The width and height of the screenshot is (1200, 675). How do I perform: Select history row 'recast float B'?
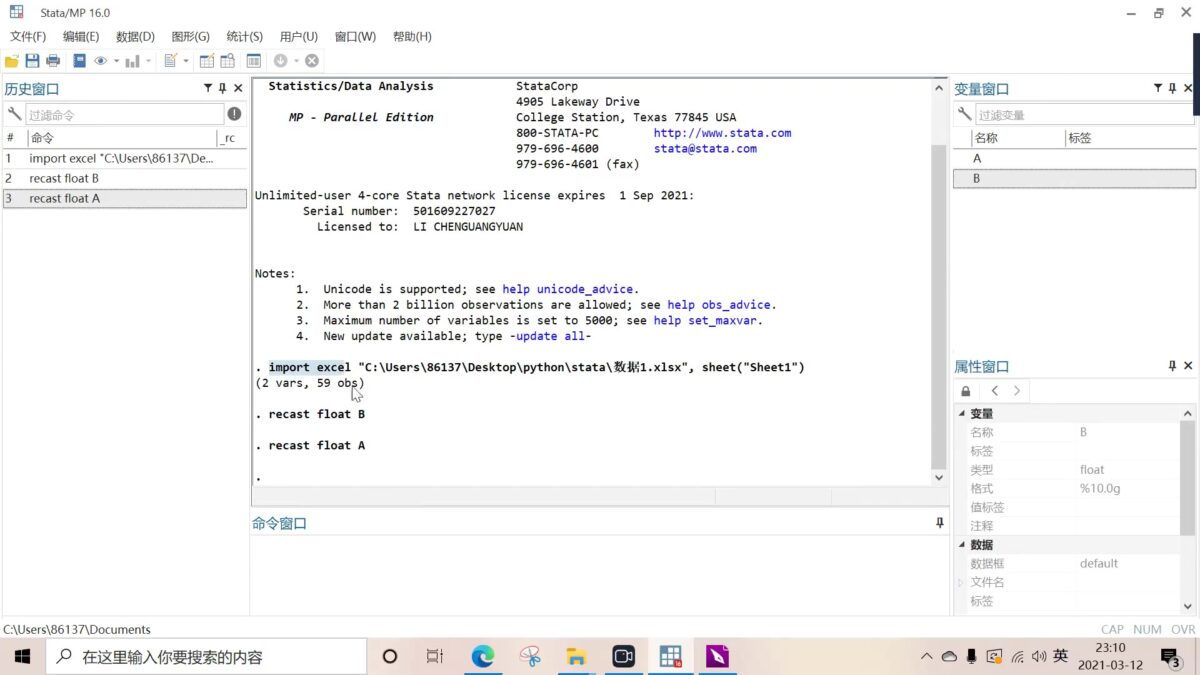pos(125,178)
